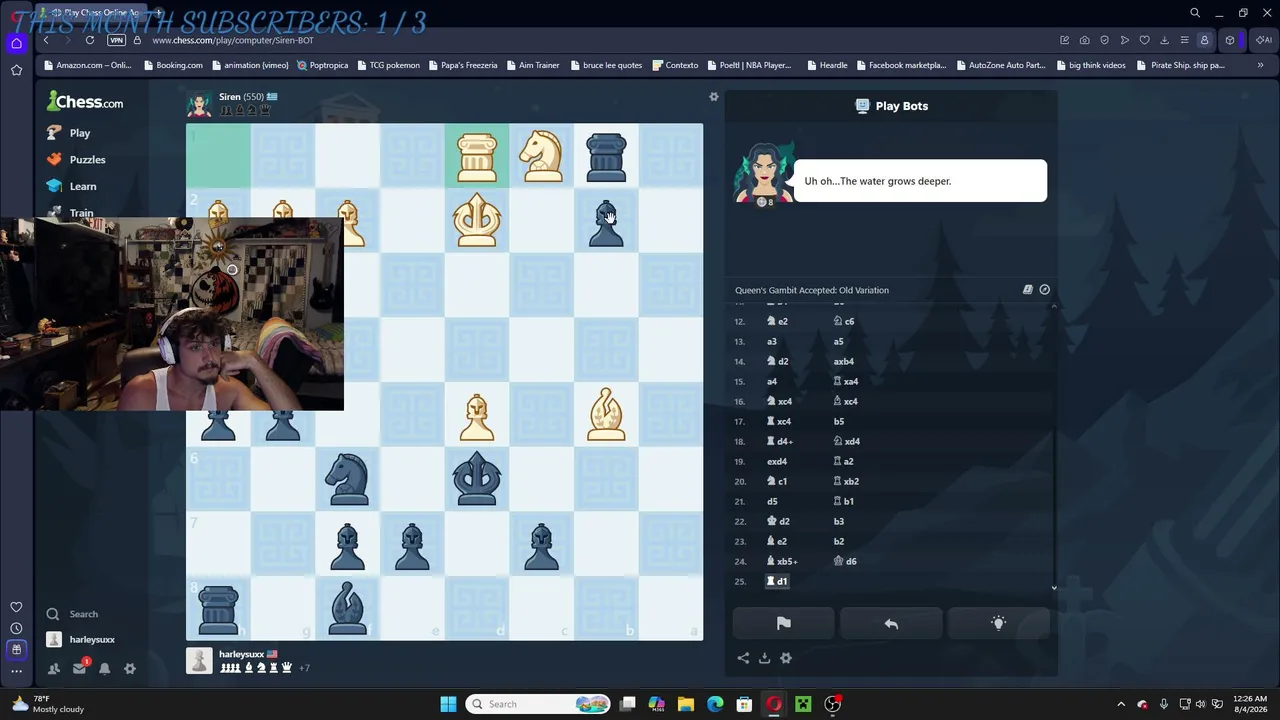Expand Opera sidebar more options dots
The height and width of the screenshot is (720, 1280).
pos(17,671)
